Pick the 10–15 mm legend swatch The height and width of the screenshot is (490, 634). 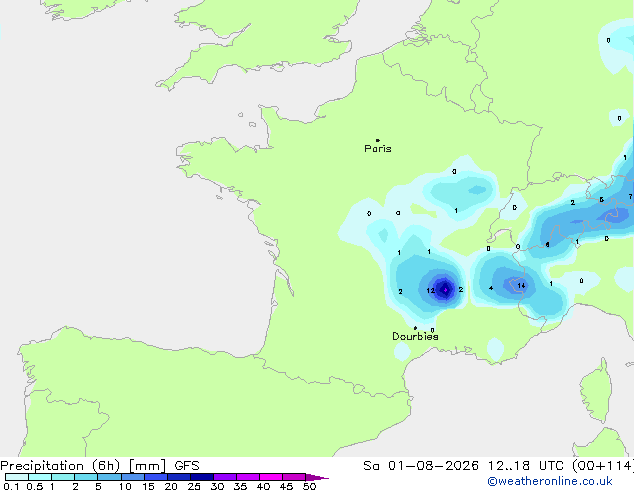pos(132,477)
